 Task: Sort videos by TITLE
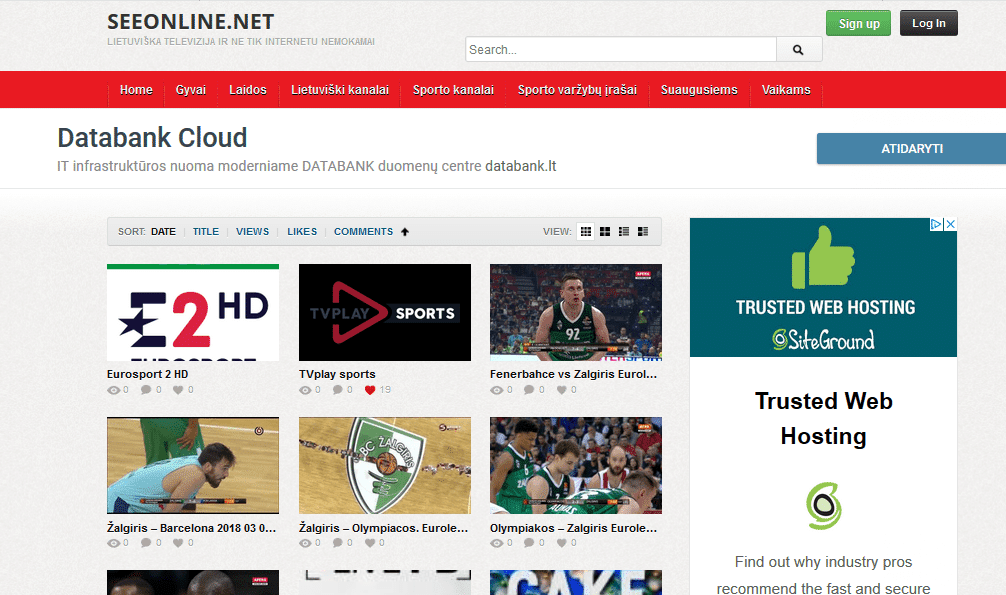[206, 232]
